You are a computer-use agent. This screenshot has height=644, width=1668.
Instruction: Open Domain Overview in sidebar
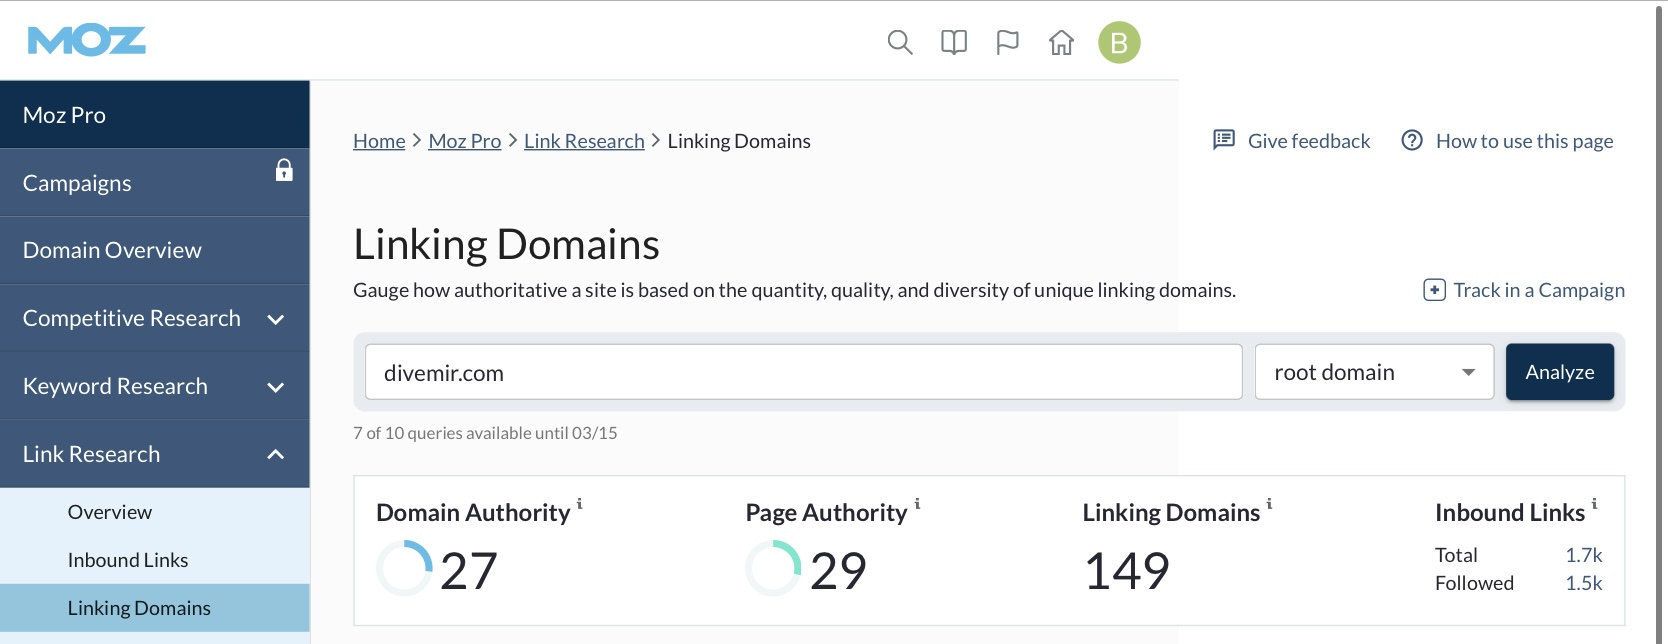tap(112, 250)
